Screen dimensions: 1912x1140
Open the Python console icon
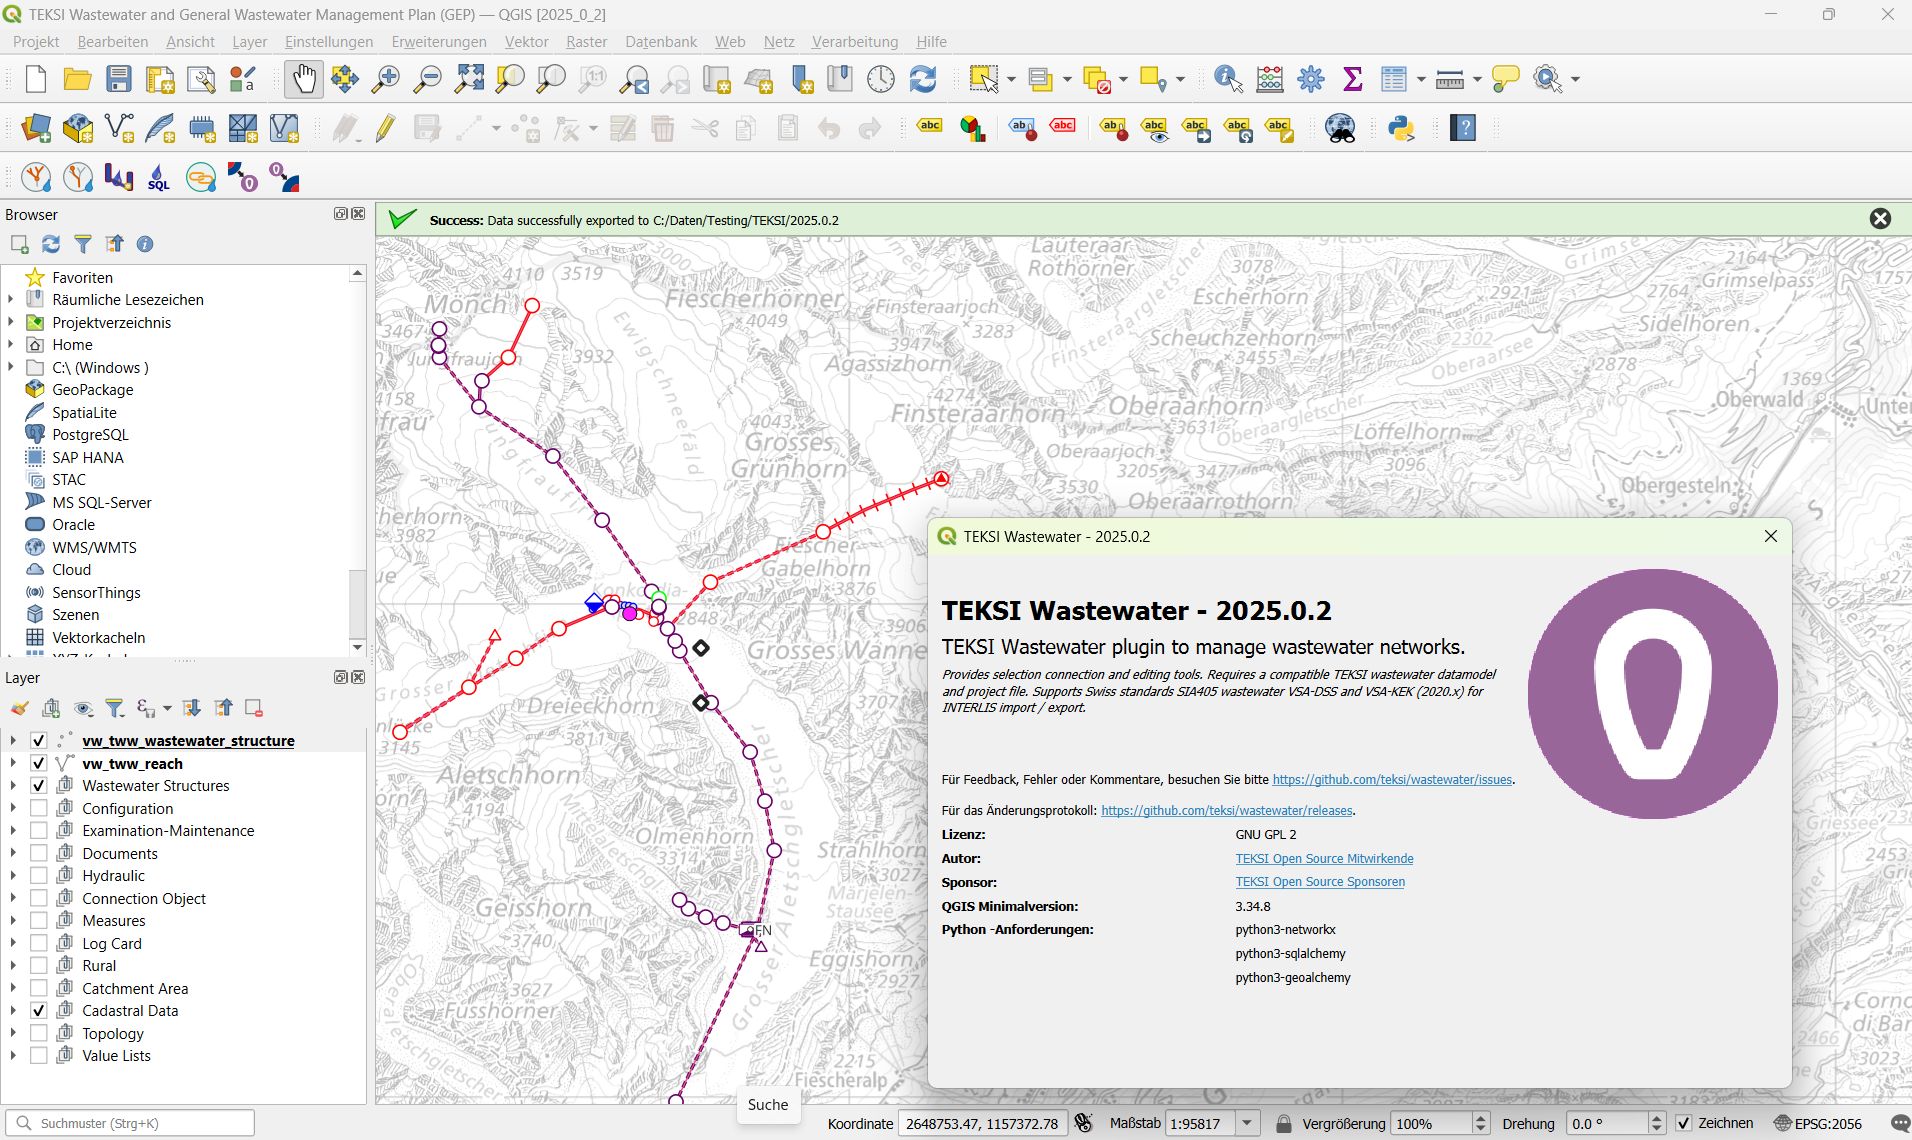(1401, 128)
